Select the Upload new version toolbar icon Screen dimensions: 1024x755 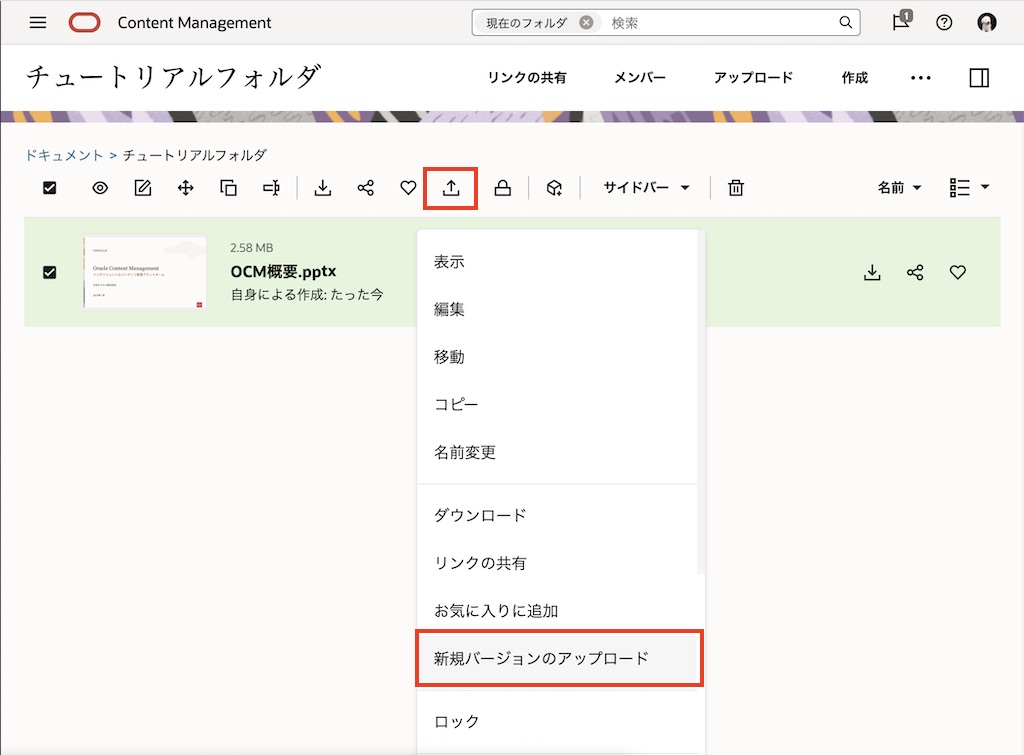click(450, 187)
